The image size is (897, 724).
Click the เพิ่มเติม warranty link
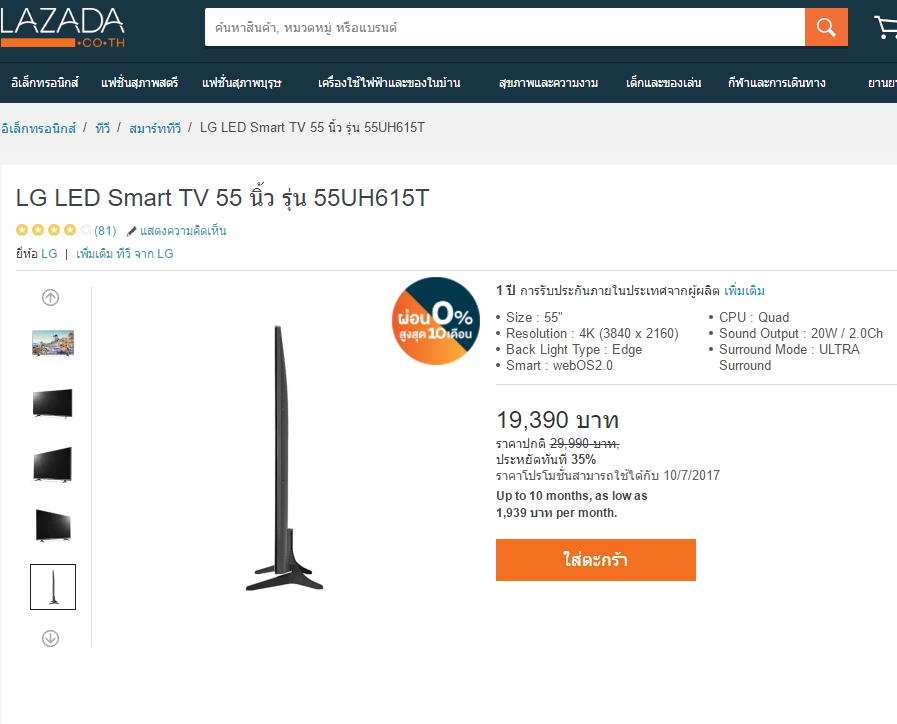click(x=744, y=291)
